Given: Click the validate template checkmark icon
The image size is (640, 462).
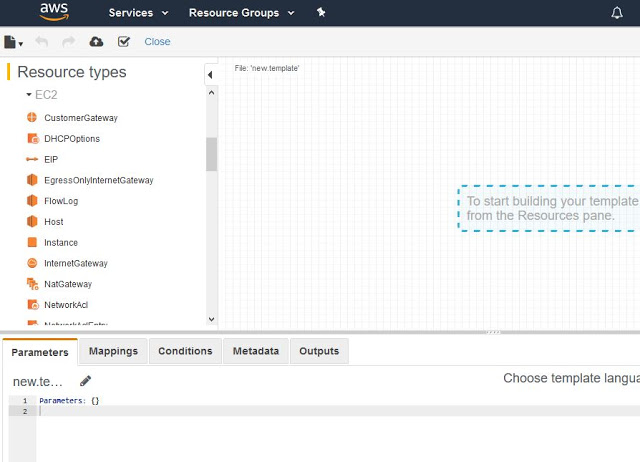Looking at the screenshot, I should pos(124,41).
